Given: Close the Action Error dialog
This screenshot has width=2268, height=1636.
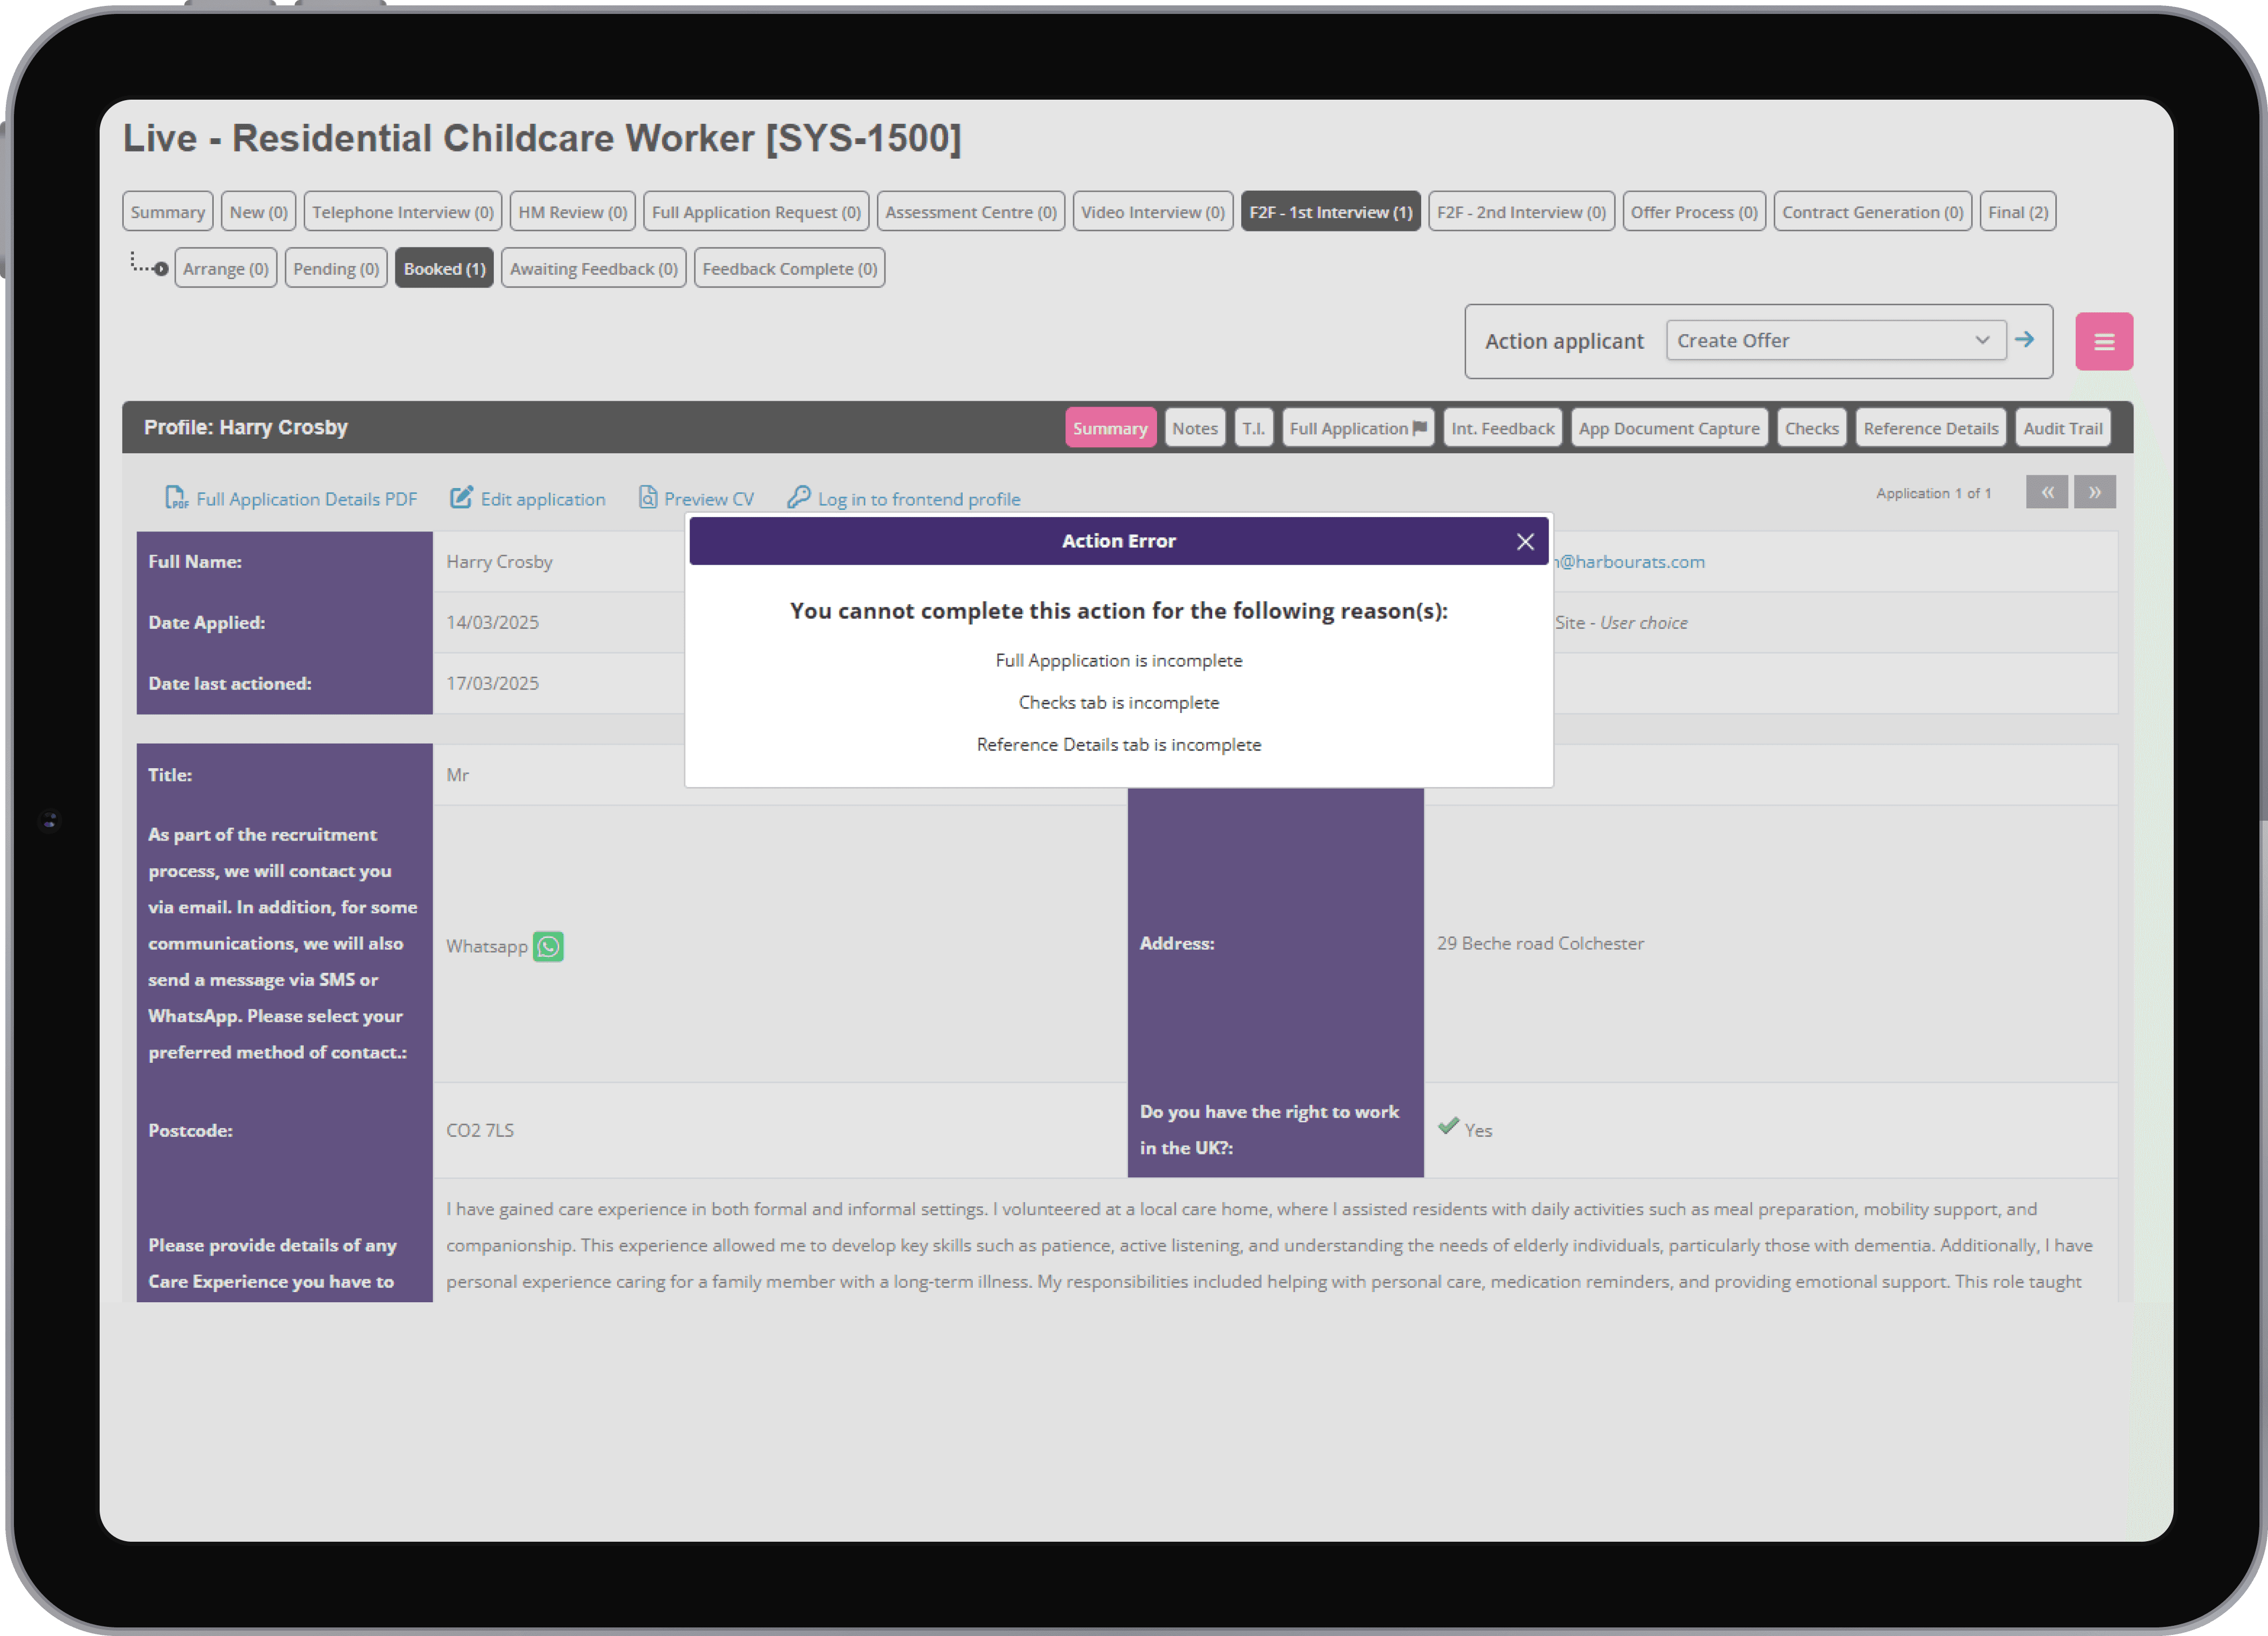Looking at the screenshot, I should click(x=1524, y=542).
